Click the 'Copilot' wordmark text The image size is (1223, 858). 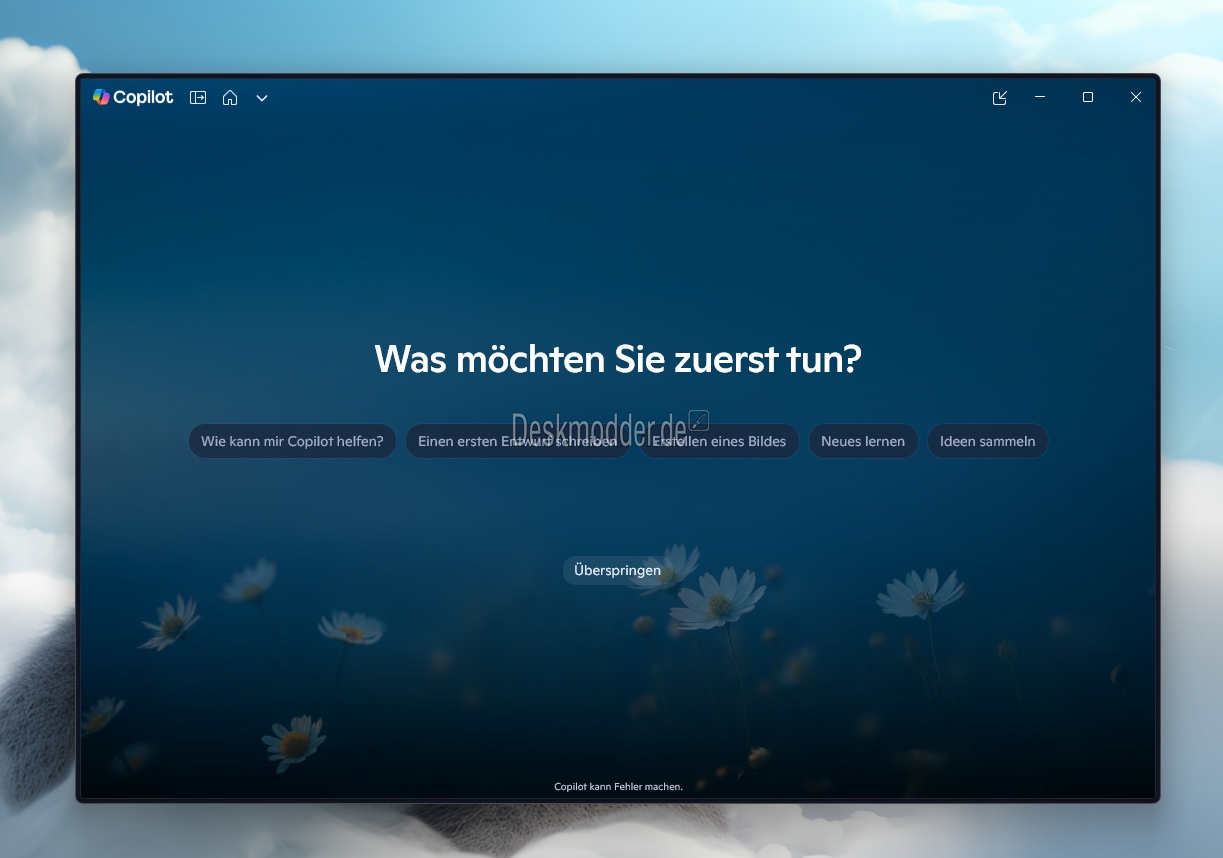point(143,98)
